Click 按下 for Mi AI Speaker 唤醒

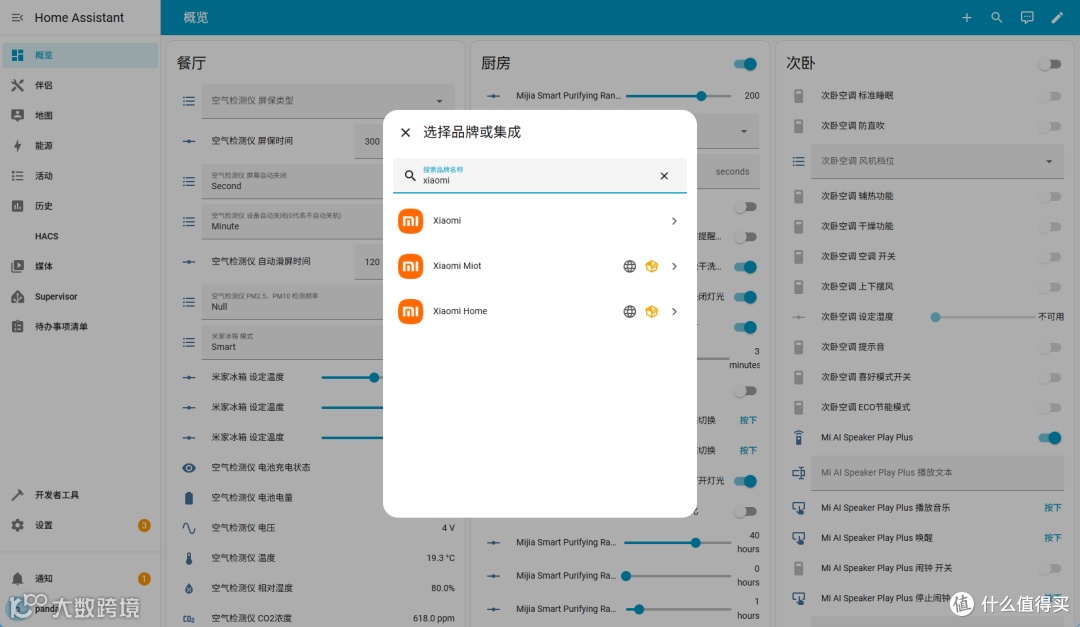pyautogui.click(x=1052, y=538)
